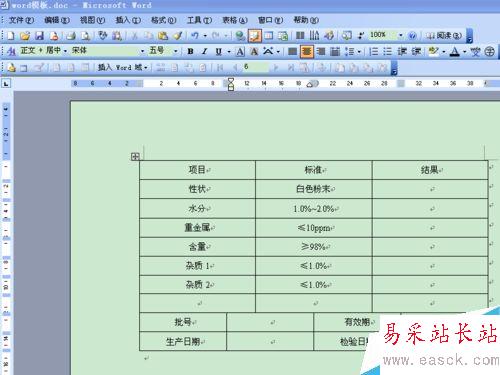Insert an Excel worksheet from the toolbar
The image size is (500, 375).
(283, 35)
